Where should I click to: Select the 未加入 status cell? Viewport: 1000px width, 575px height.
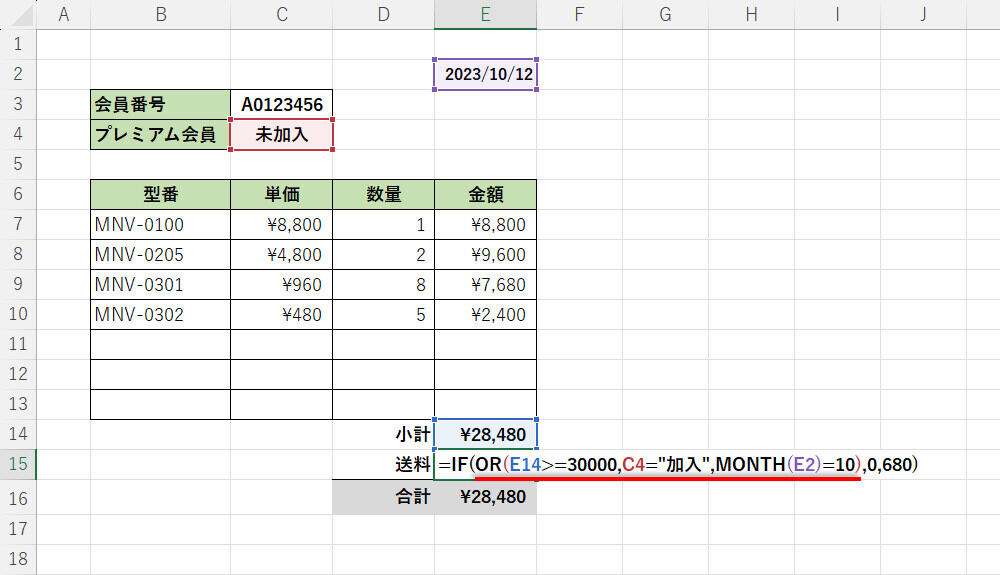[x=282, y=134]
